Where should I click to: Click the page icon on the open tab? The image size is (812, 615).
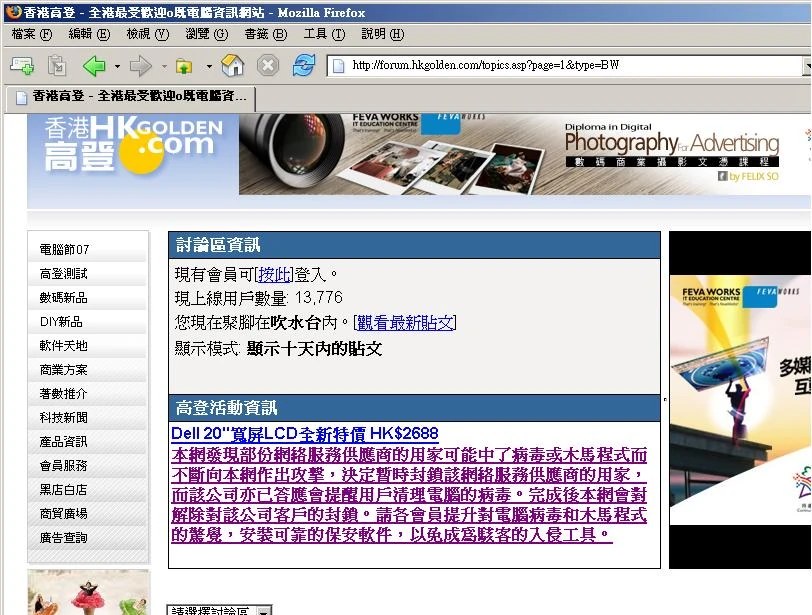(x=21, y=97)
